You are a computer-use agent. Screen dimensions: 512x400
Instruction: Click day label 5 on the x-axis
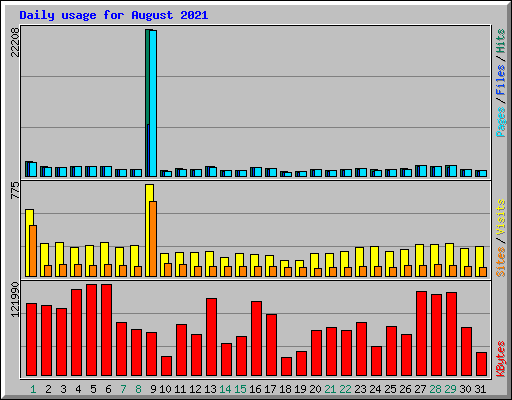click(x=93, y=389)
